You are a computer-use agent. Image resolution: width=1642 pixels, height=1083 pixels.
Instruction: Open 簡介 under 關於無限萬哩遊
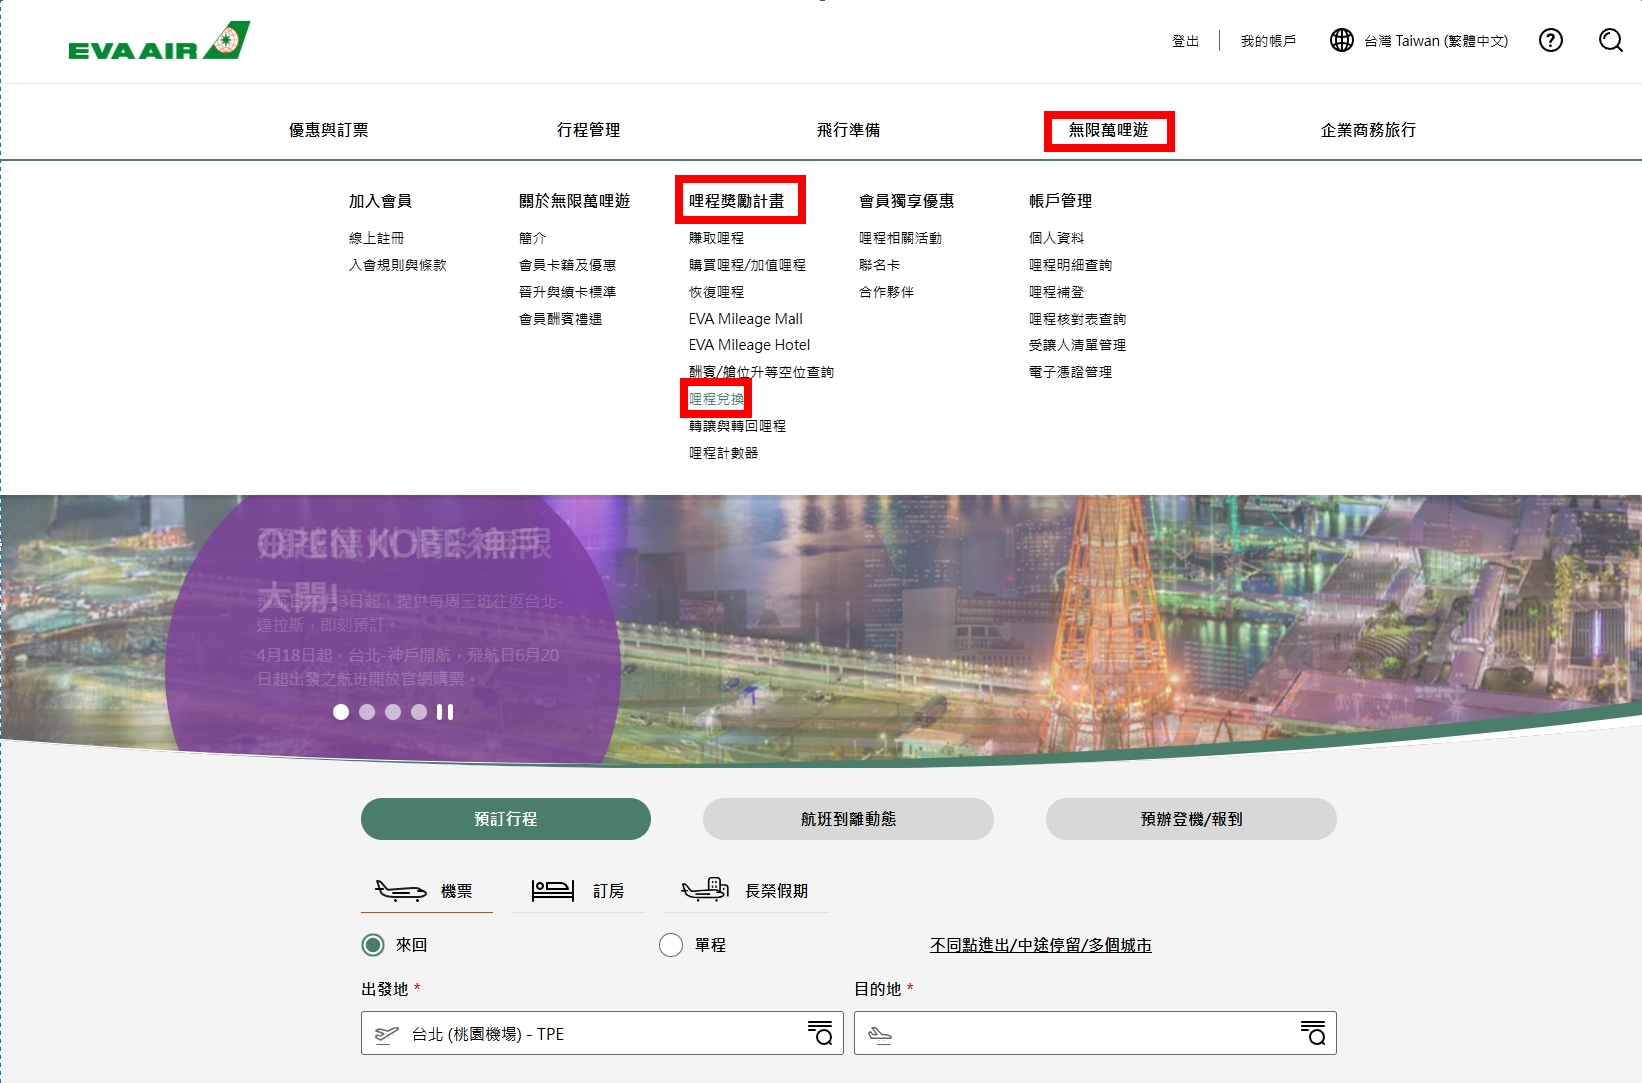532,238
